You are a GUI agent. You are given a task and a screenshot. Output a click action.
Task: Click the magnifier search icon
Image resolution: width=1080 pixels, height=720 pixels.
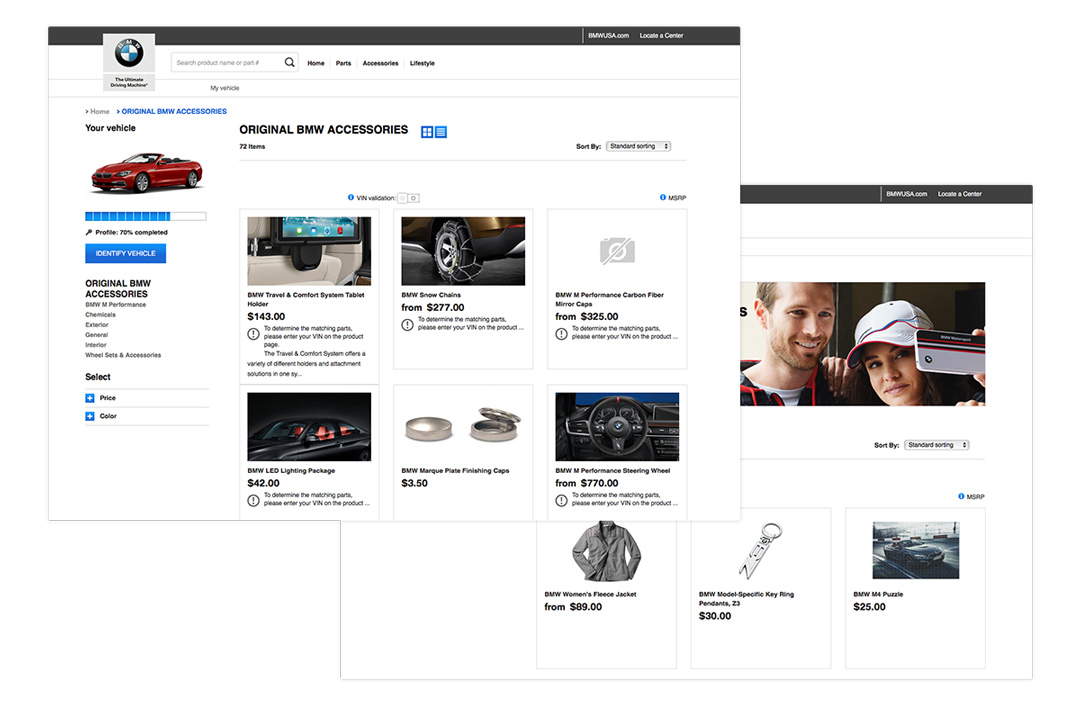(x=290, y=63)
